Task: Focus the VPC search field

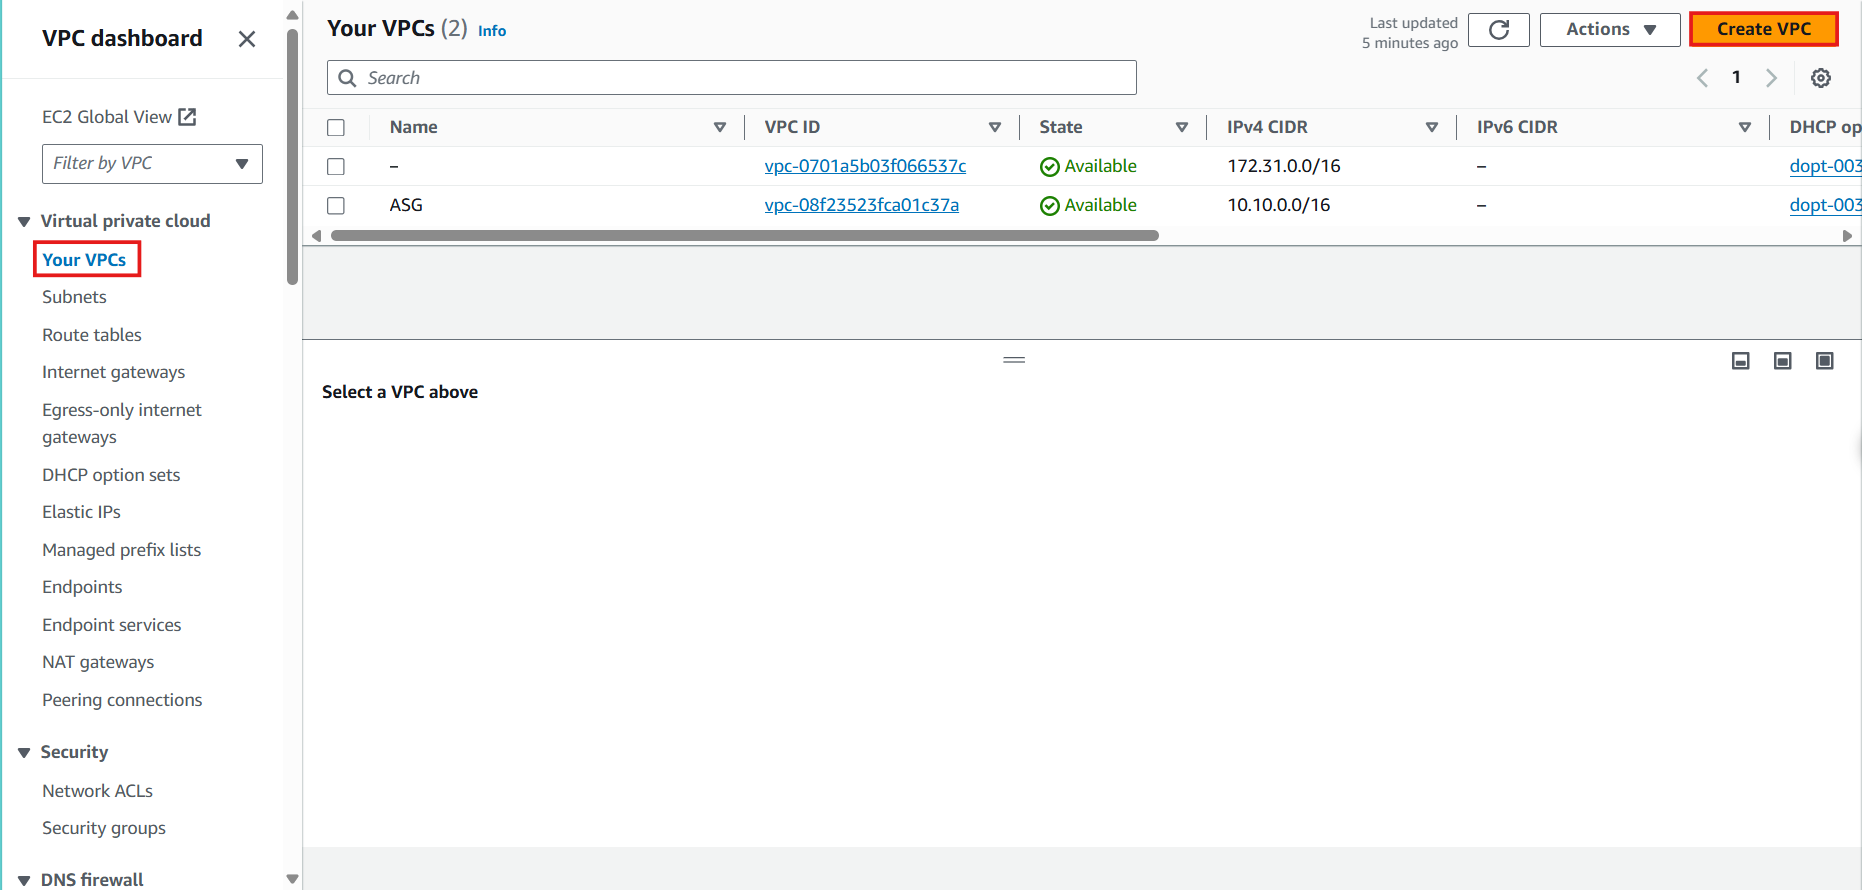Action: click(x=732, y=78)
